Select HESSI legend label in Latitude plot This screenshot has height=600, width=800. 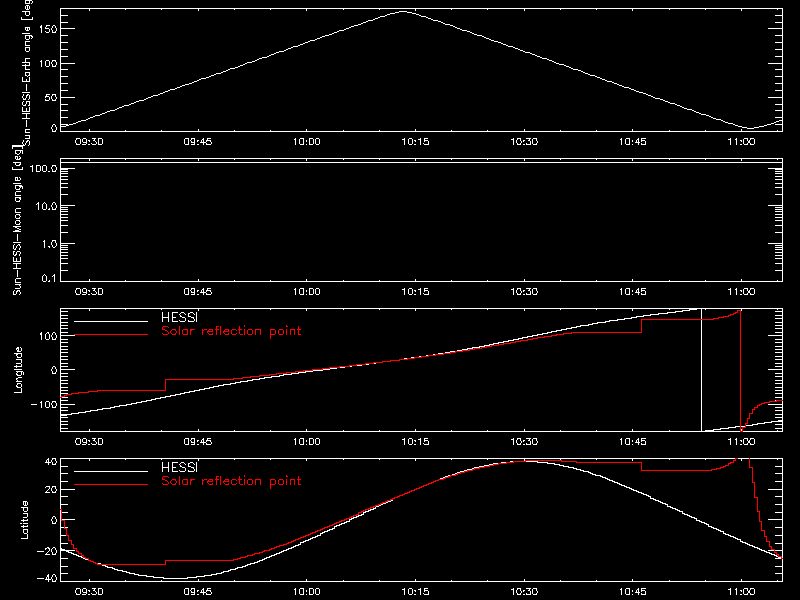pos(179,467)
